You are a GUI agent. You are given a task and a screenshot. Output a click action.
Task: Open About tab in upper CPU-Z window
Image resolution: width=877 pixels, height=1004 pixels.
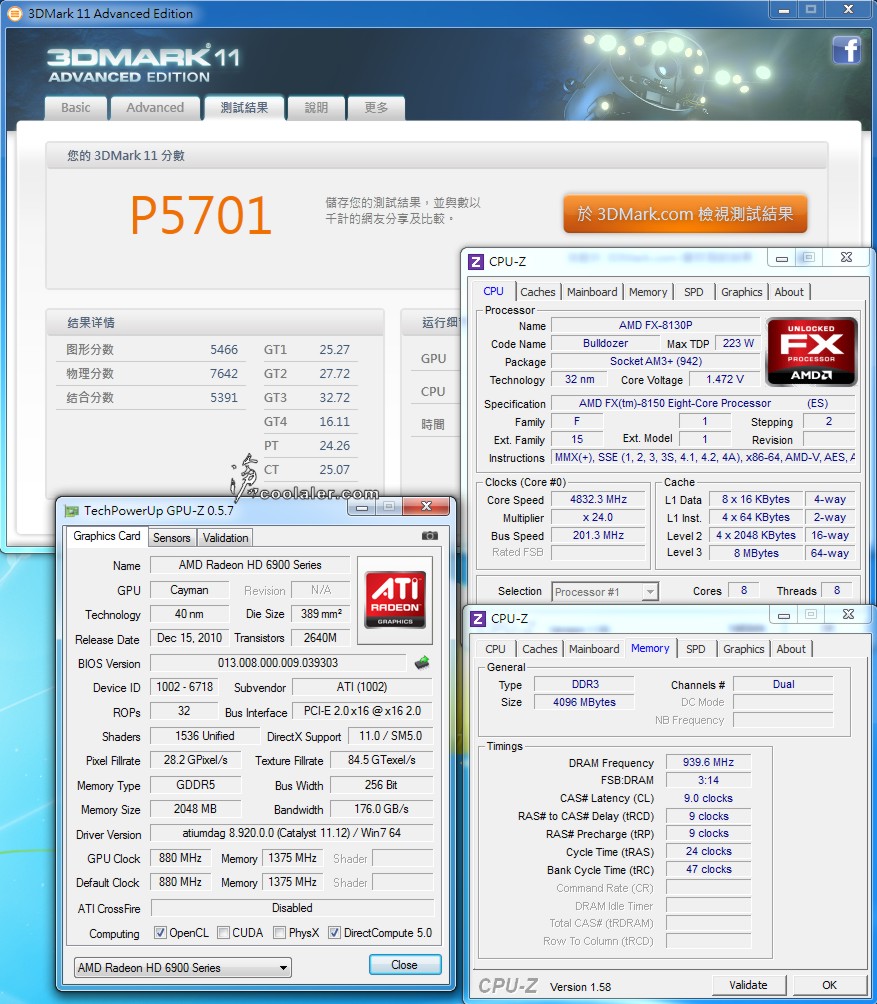tap(789, 292)
